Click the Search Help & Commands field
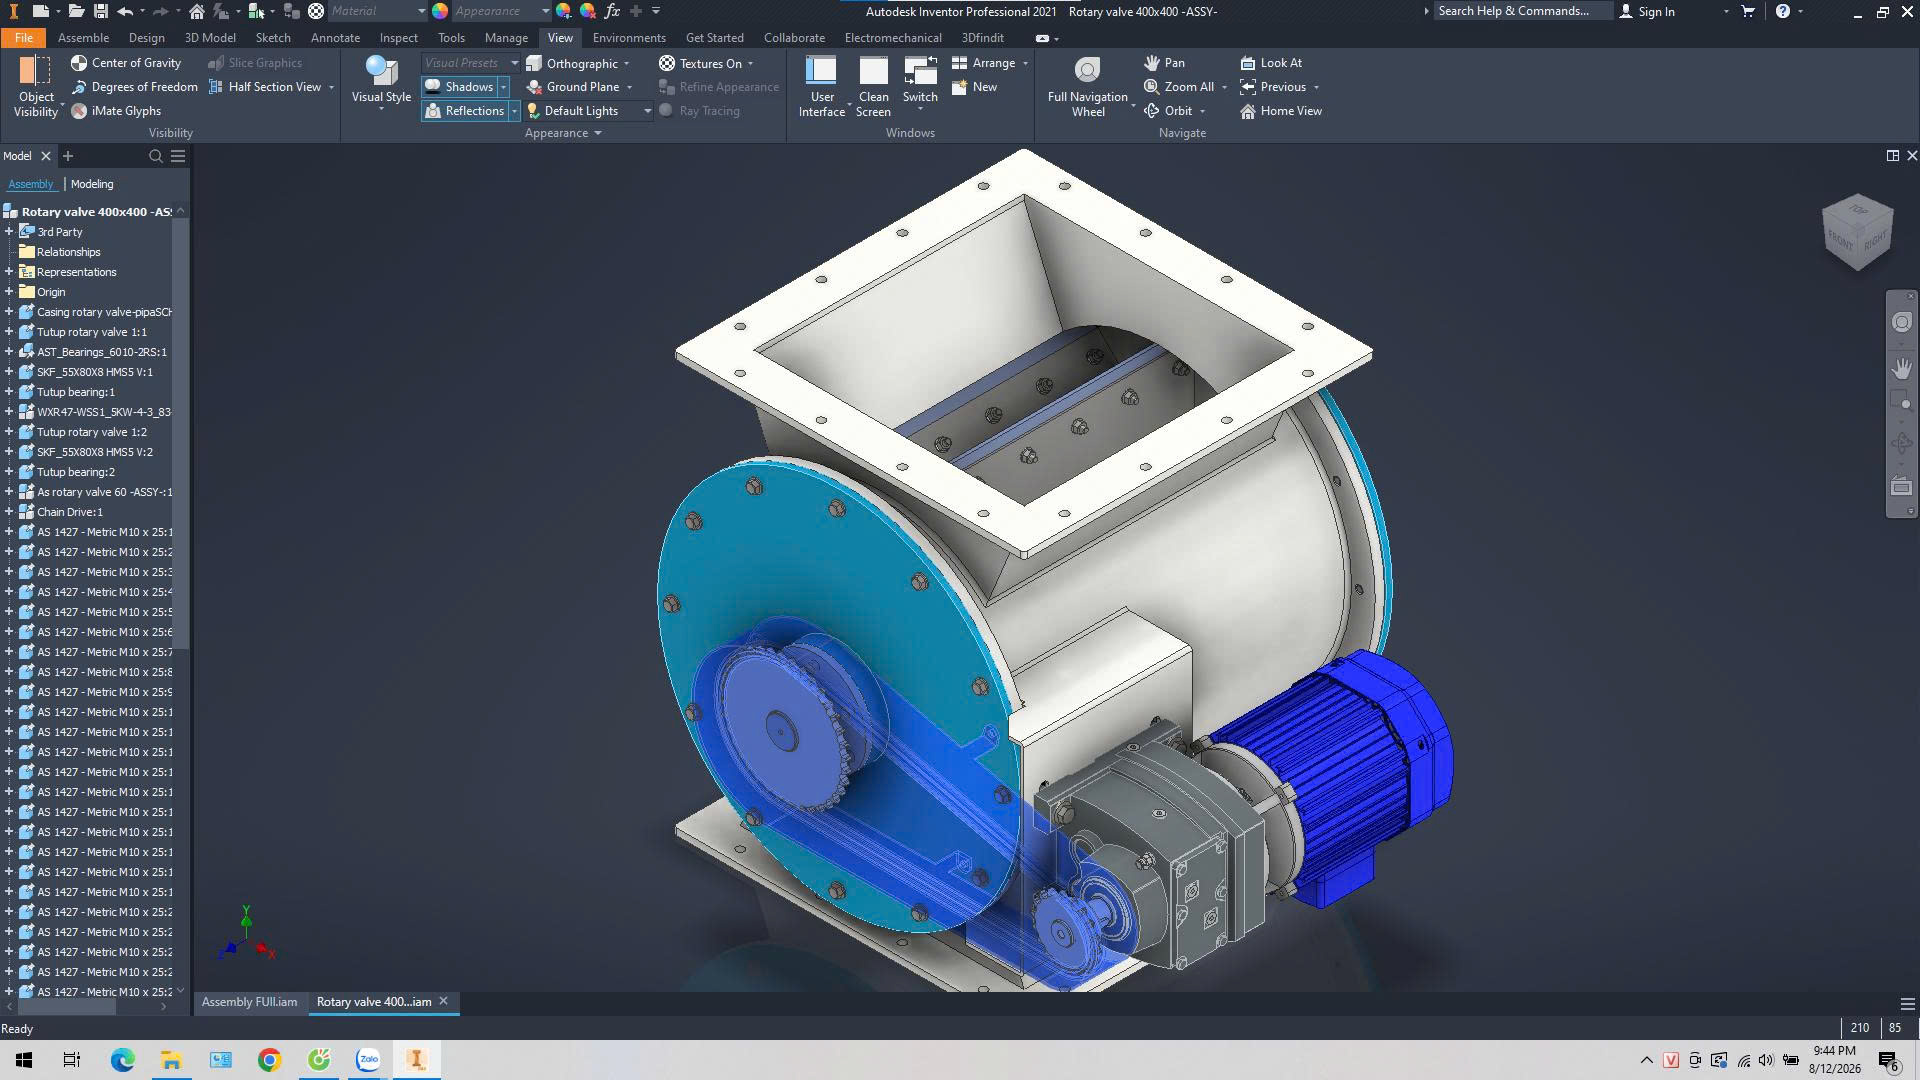1920x1080 pixels. pos(1524,11)
